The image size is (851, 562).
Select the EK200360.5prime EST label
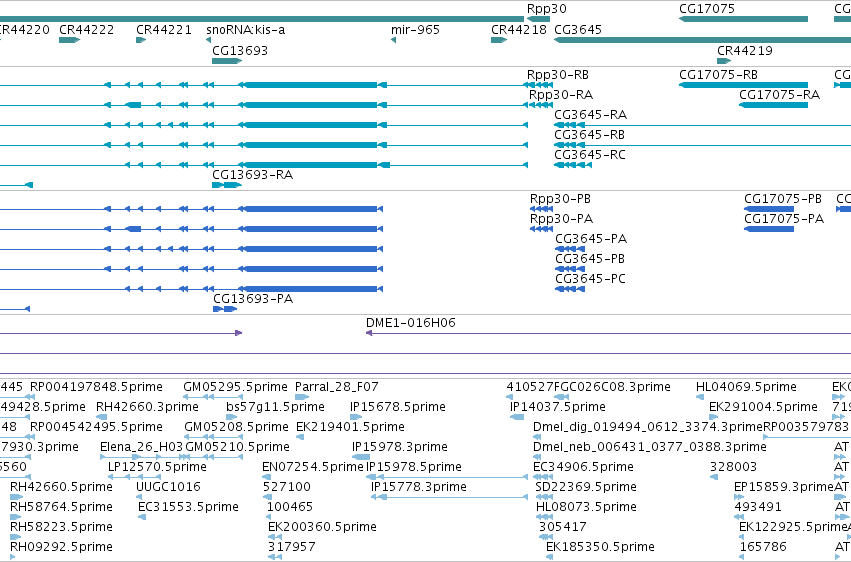coord(322,527)
